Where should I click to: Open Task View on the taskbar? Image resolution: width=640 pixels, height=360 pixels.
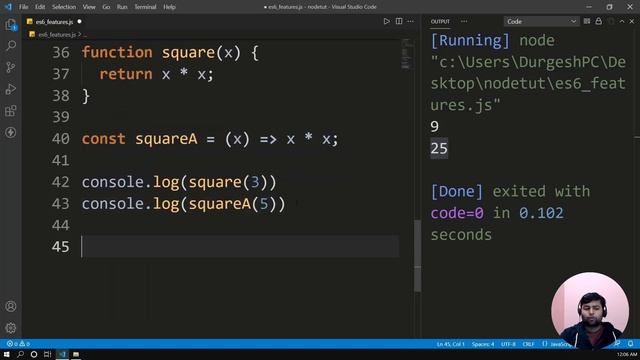[47, 354]
